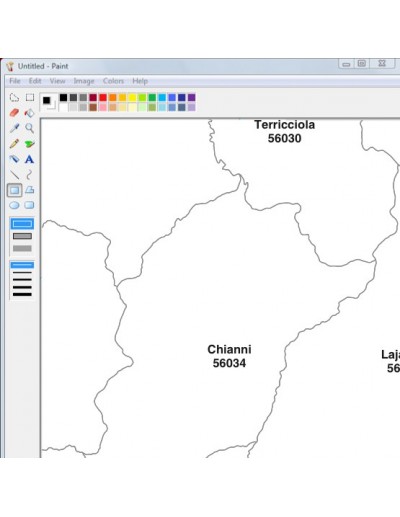Choose the Pencil tool

point(14,144)
